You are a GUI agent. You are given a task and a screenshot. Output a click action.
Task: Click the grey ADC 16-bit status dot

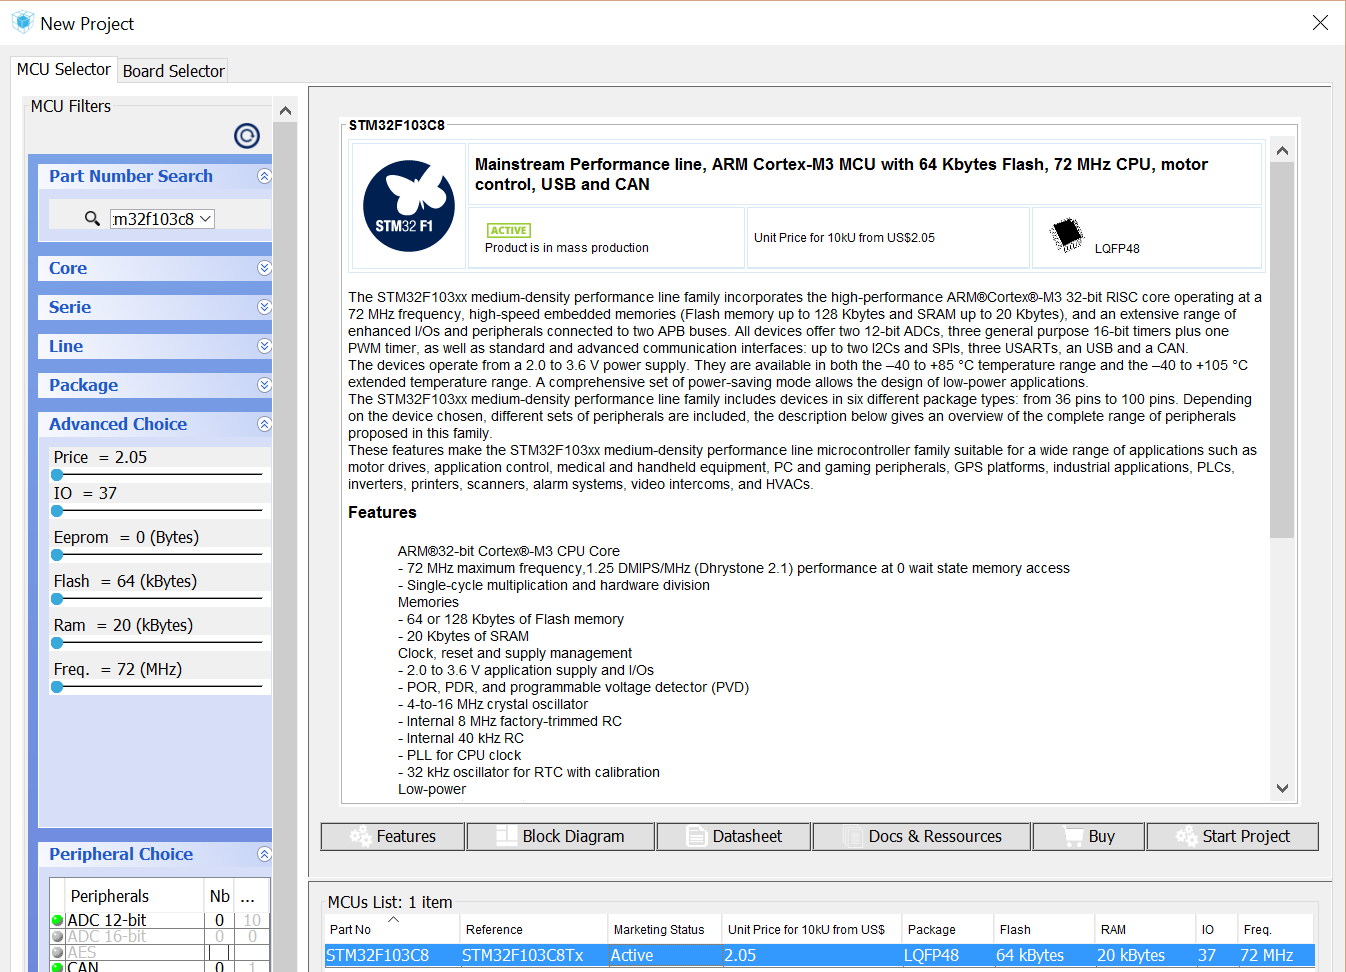coord(58,937)
